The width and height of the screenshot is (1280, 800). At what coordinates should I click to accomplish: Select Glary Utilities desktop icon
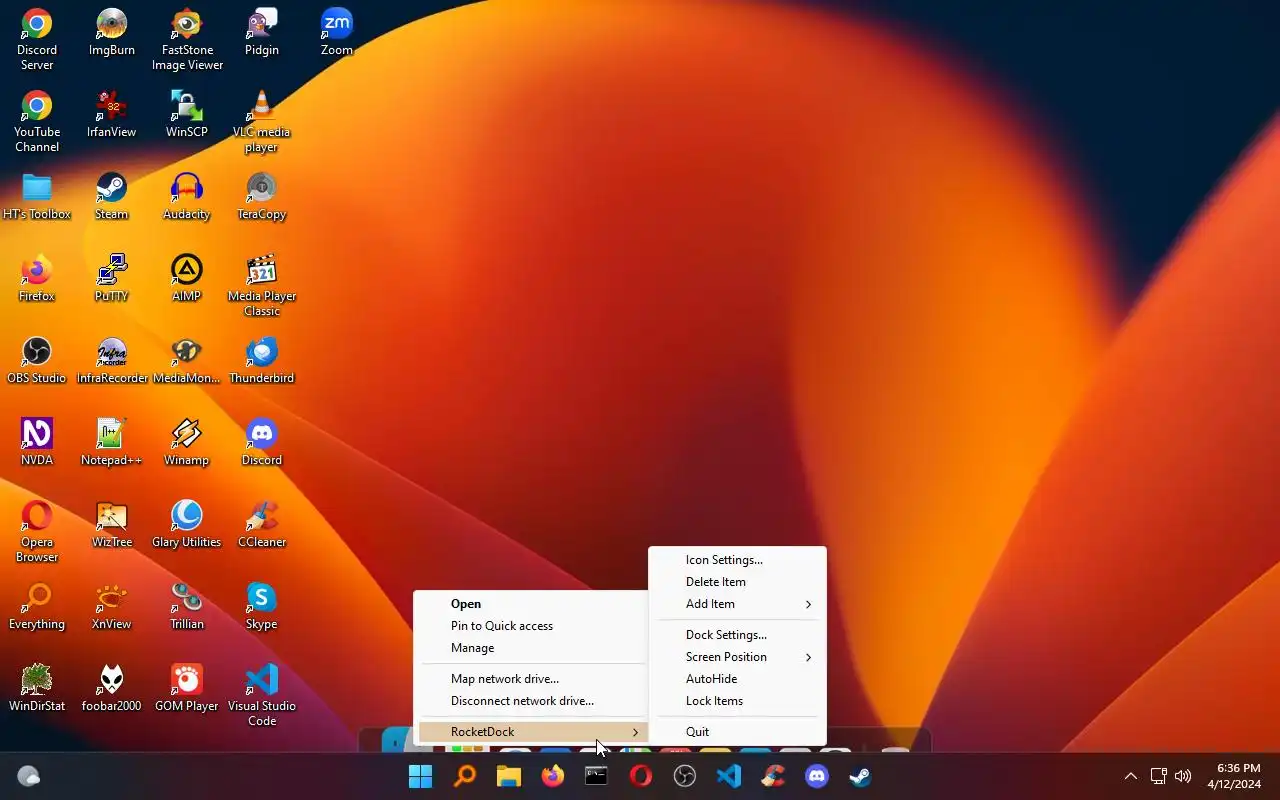(x=187, y=524)
